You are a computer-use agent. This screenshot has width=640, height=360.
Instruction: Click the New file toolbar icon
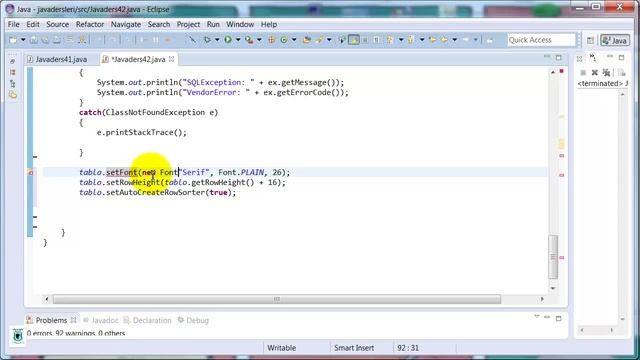tap(13, 40)
